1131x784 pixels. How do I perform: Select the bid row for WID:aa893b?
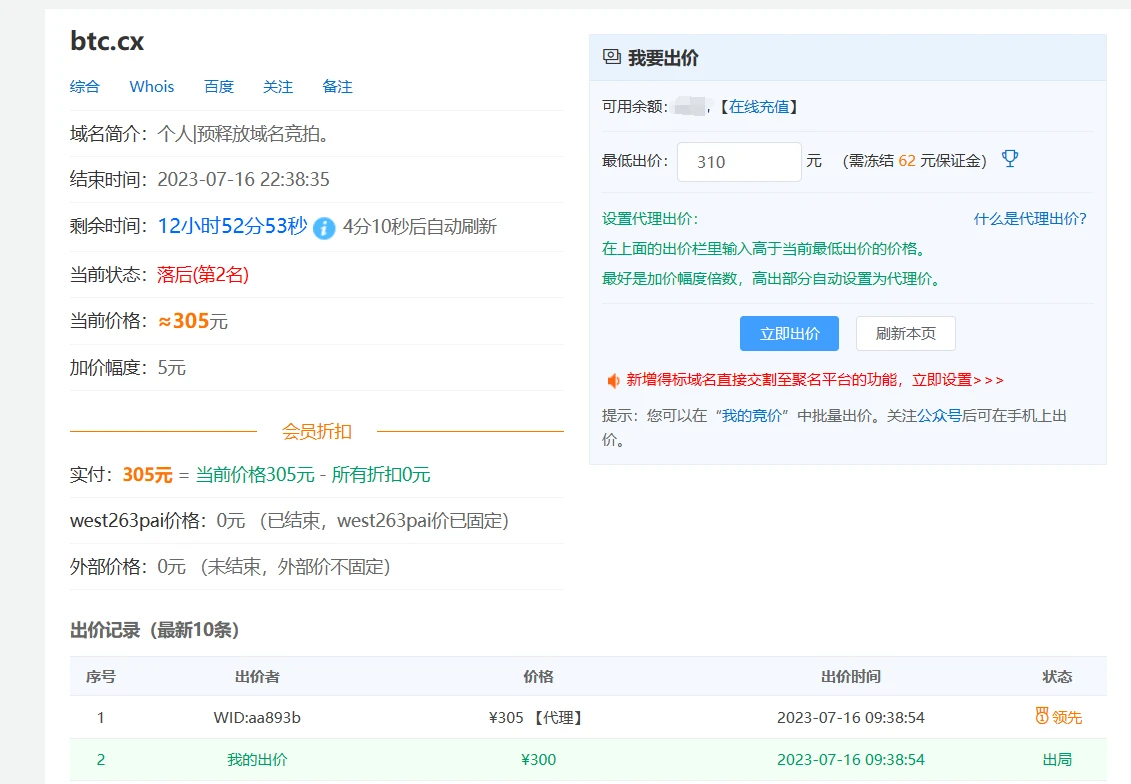(x=588, y=717)
